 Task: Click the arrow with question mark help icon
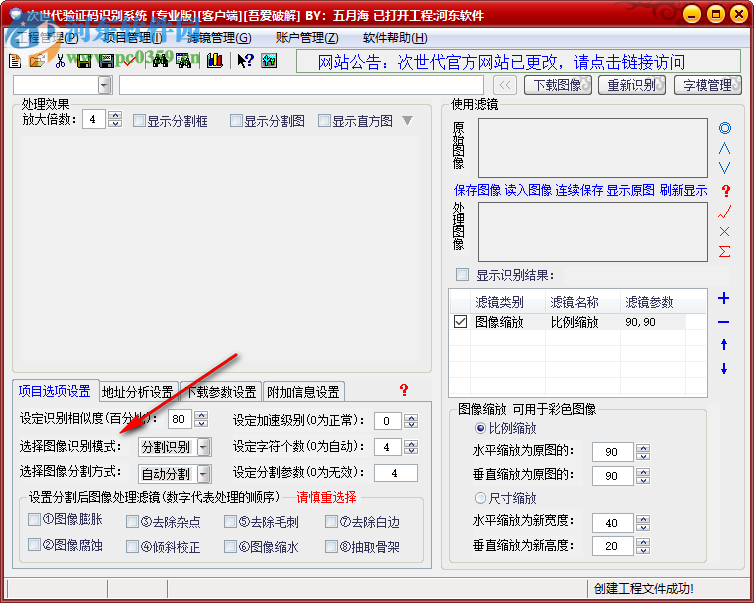[x=245, y=61]
